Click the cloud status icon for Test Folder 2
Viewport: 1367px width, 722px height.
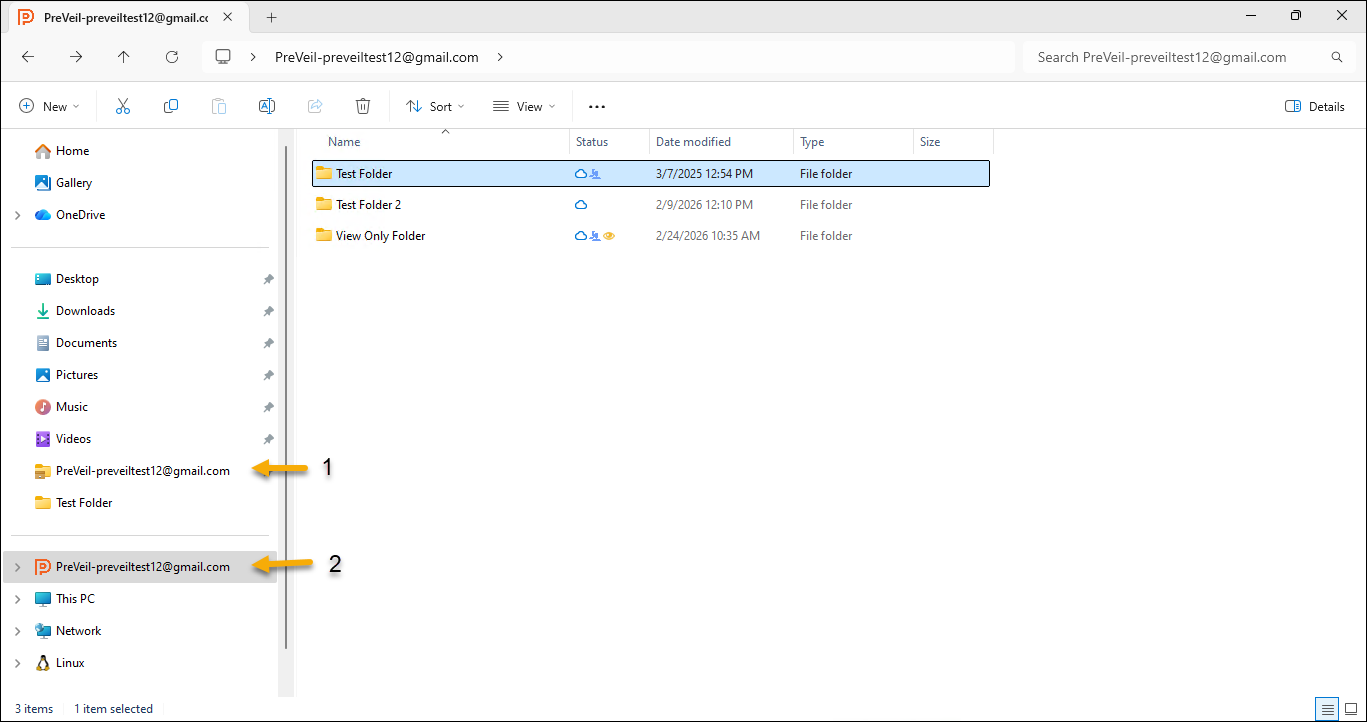click(x=581, y=205)
